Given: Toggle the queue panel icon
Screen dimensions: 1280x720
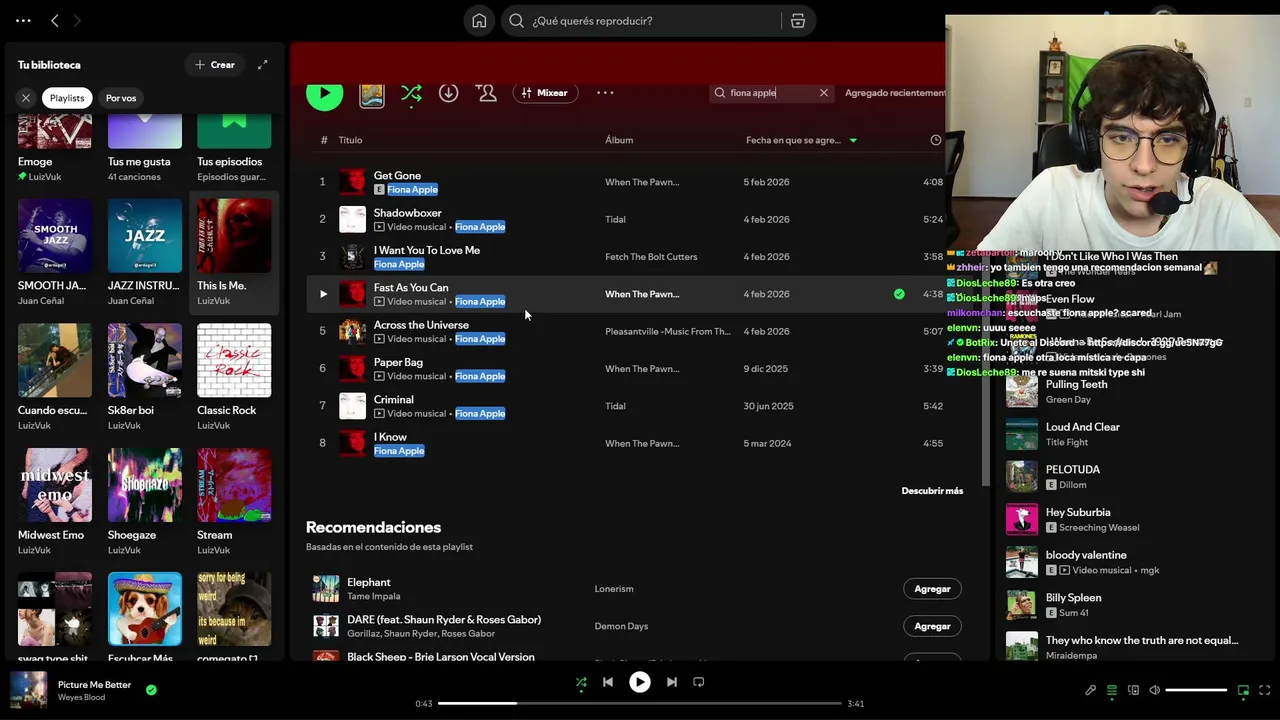Looking at the screenshot, I should tap(1112, 690).
